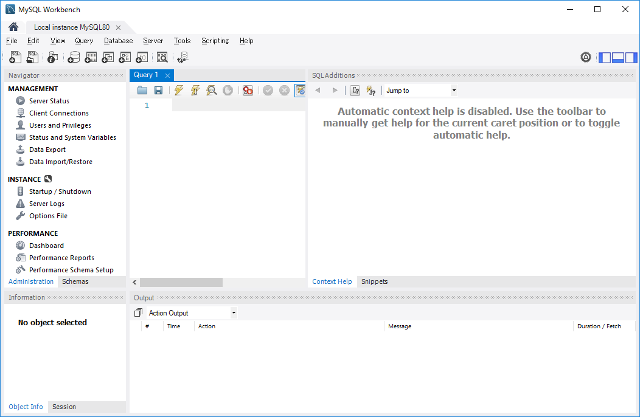Open preferences with the gear icon
Image resolution: width=640 pixels, height=417 pixels.
586,57
